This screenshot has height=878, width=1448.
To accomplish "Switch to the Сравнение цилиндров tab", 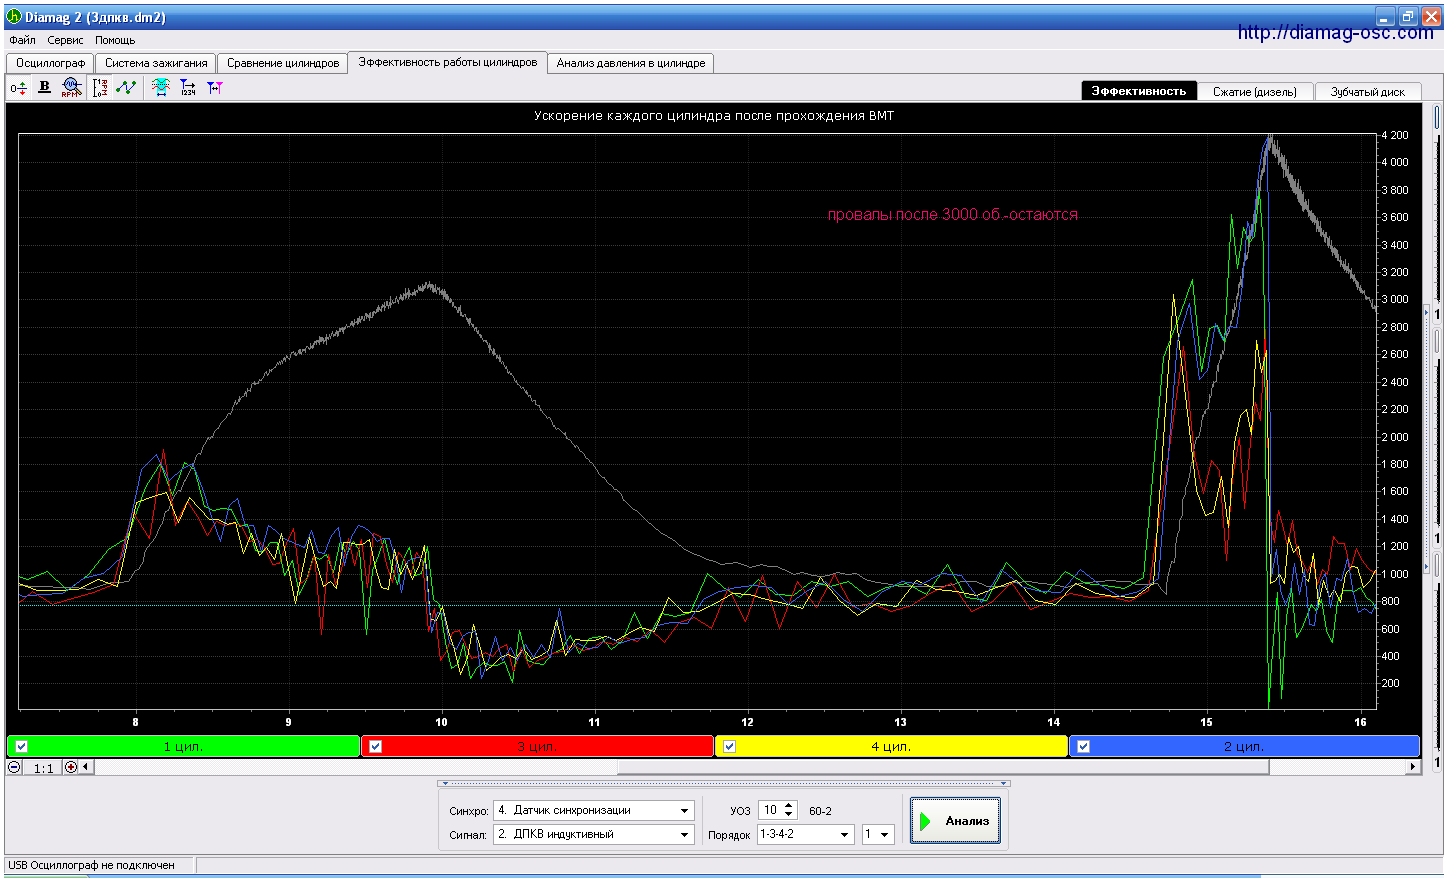I will click(x=283, y=63).
